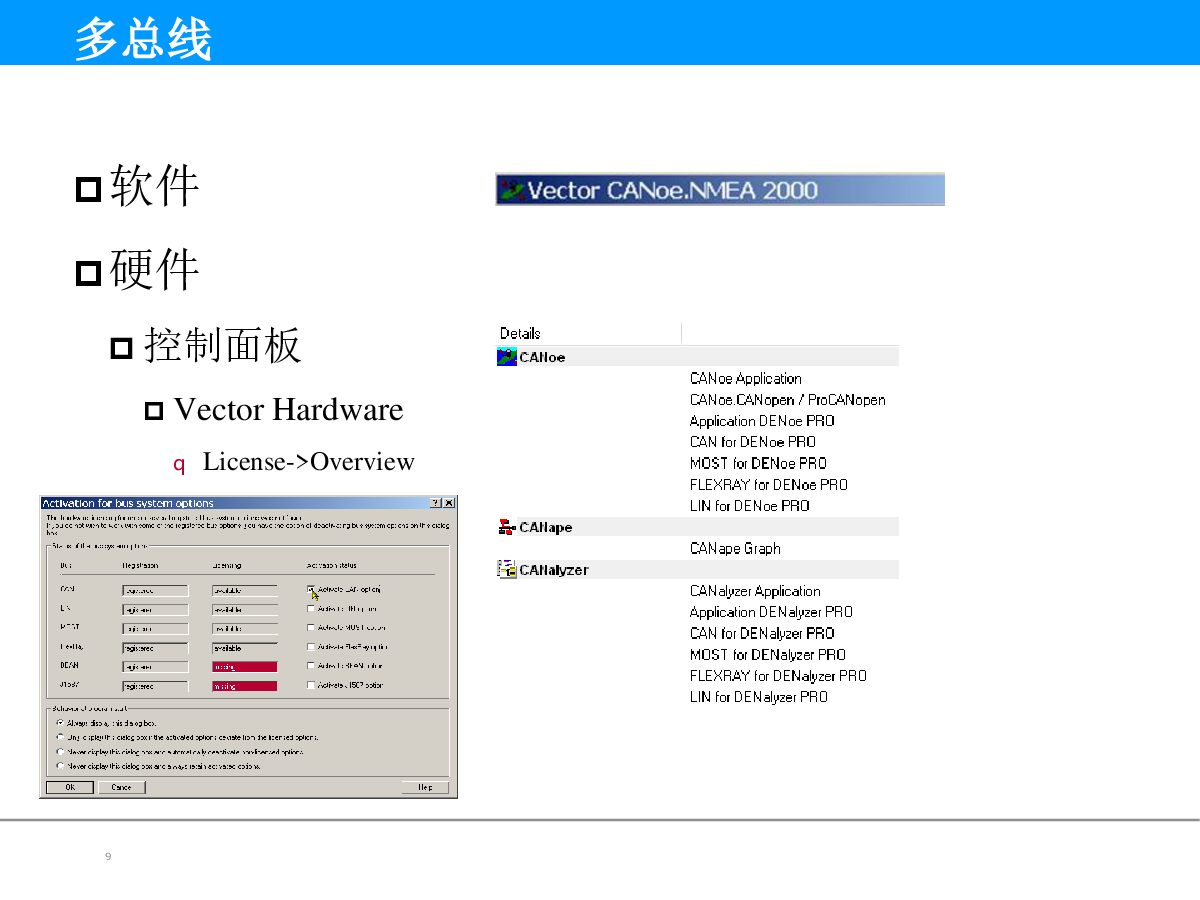Screen dimensions: 1200x900
Task: Click the 'License->Overview' bullet text
Action: 308,461
